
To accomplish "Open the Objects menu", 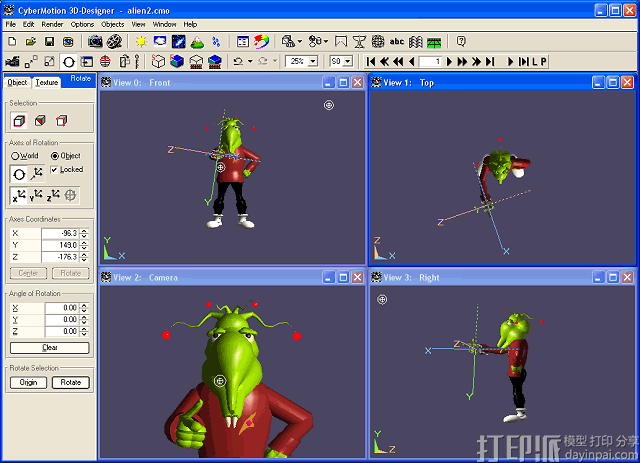I will click(113, 24).
